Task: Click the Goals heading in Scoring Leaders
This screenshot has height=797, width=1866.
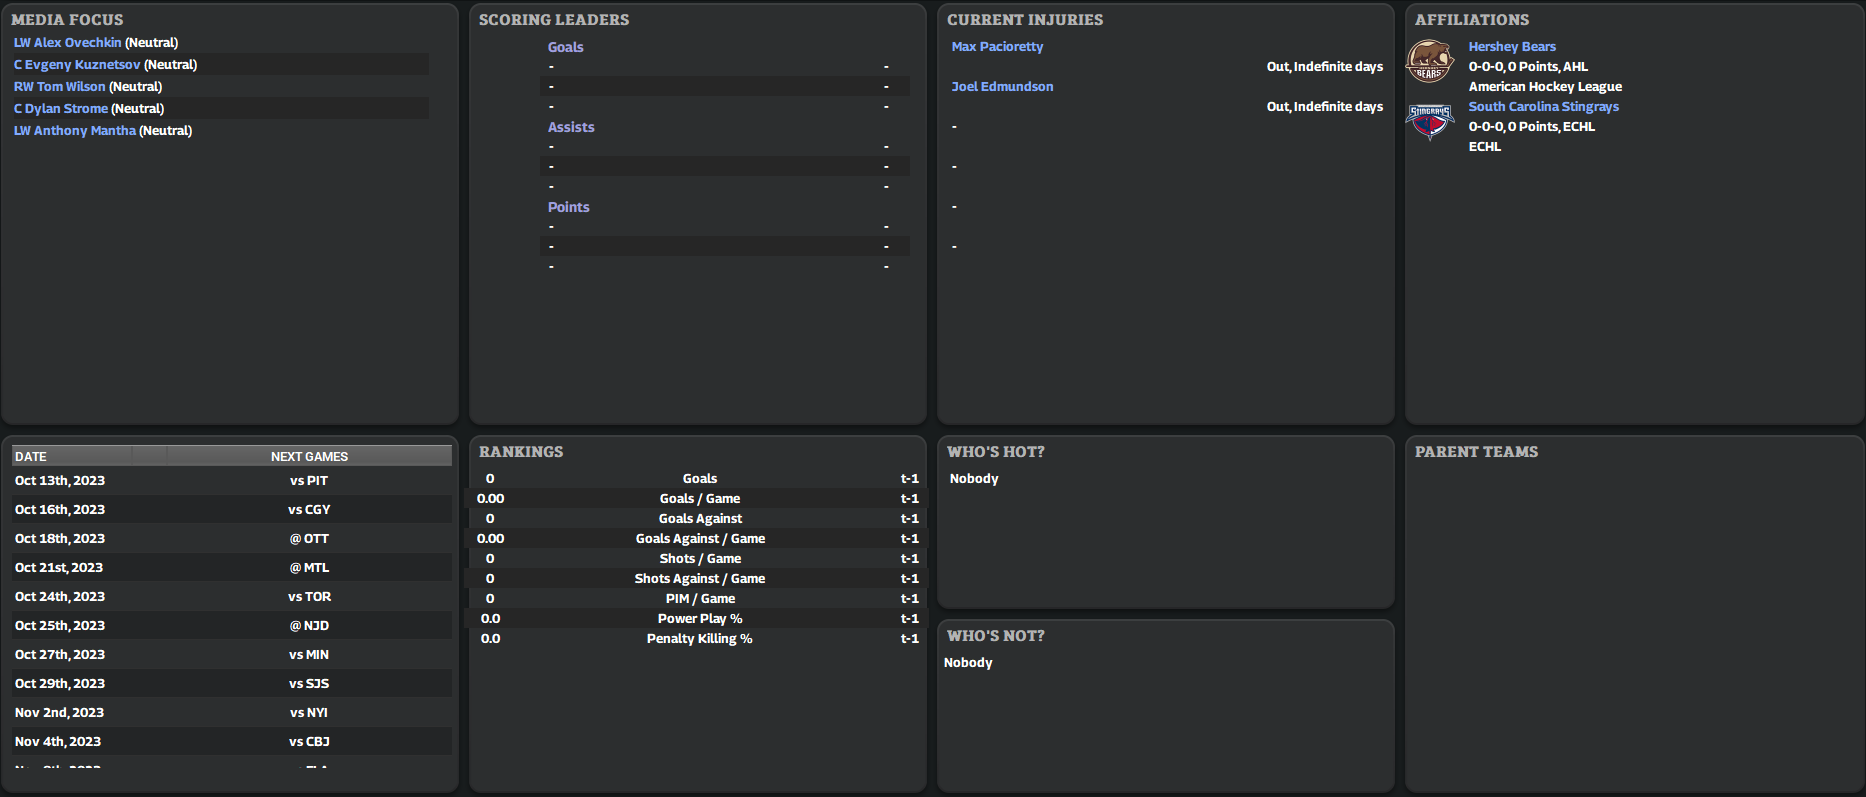Action: (x=565, y=47)
